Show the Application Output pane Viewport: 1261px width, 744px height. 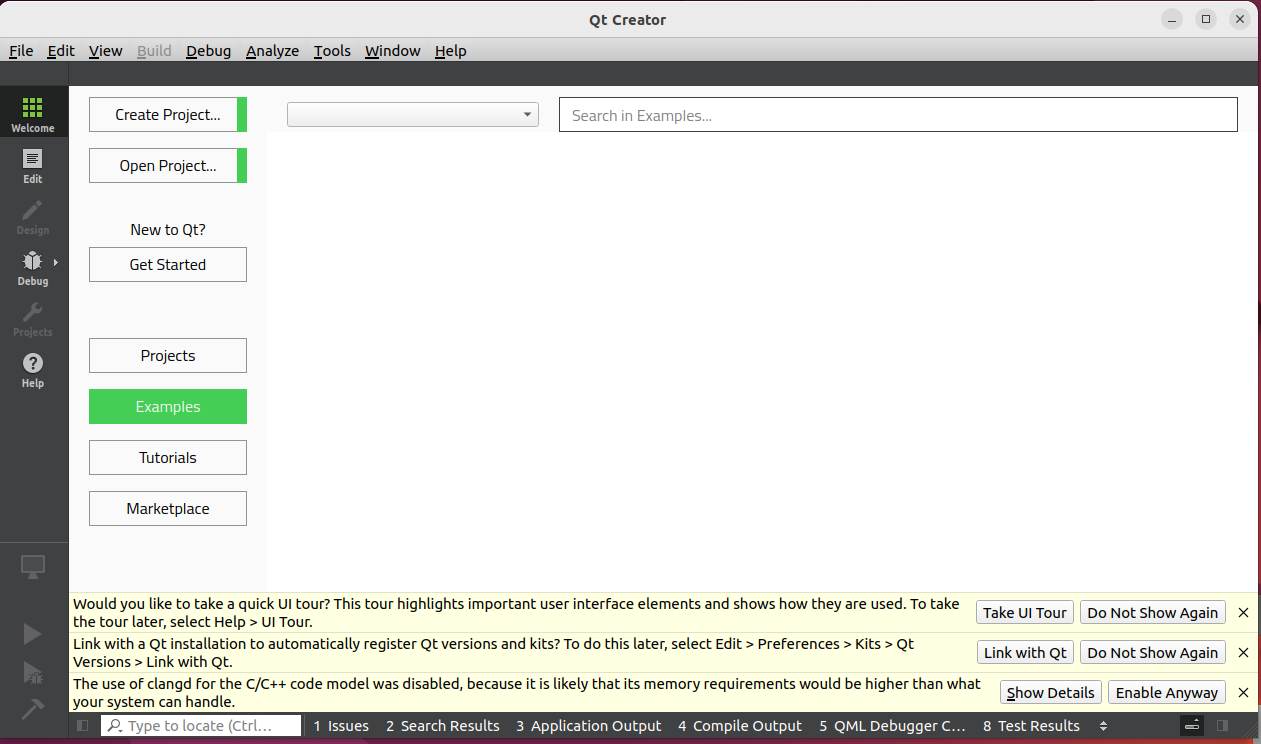[x=589, y=726]
